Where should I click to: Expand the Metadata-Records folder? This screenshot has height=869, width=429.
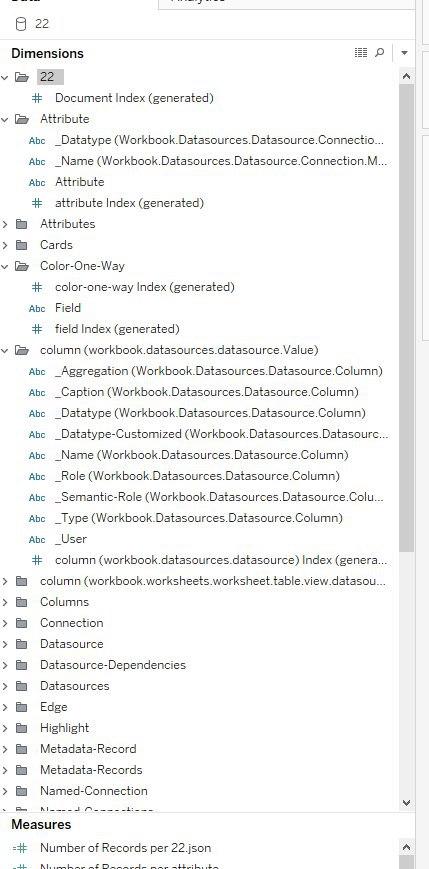click(x=4, y=771)
